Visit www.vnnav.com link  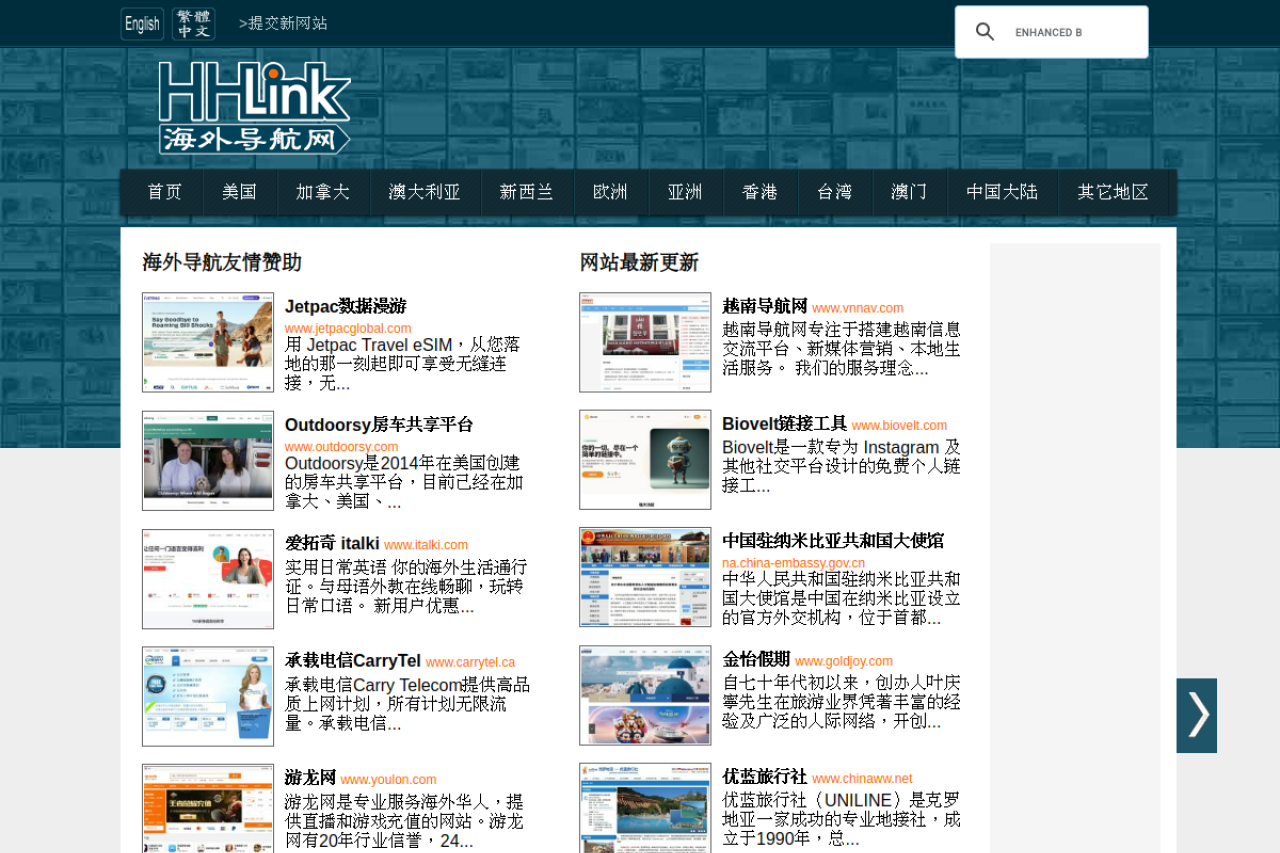(x=858, y=308)
